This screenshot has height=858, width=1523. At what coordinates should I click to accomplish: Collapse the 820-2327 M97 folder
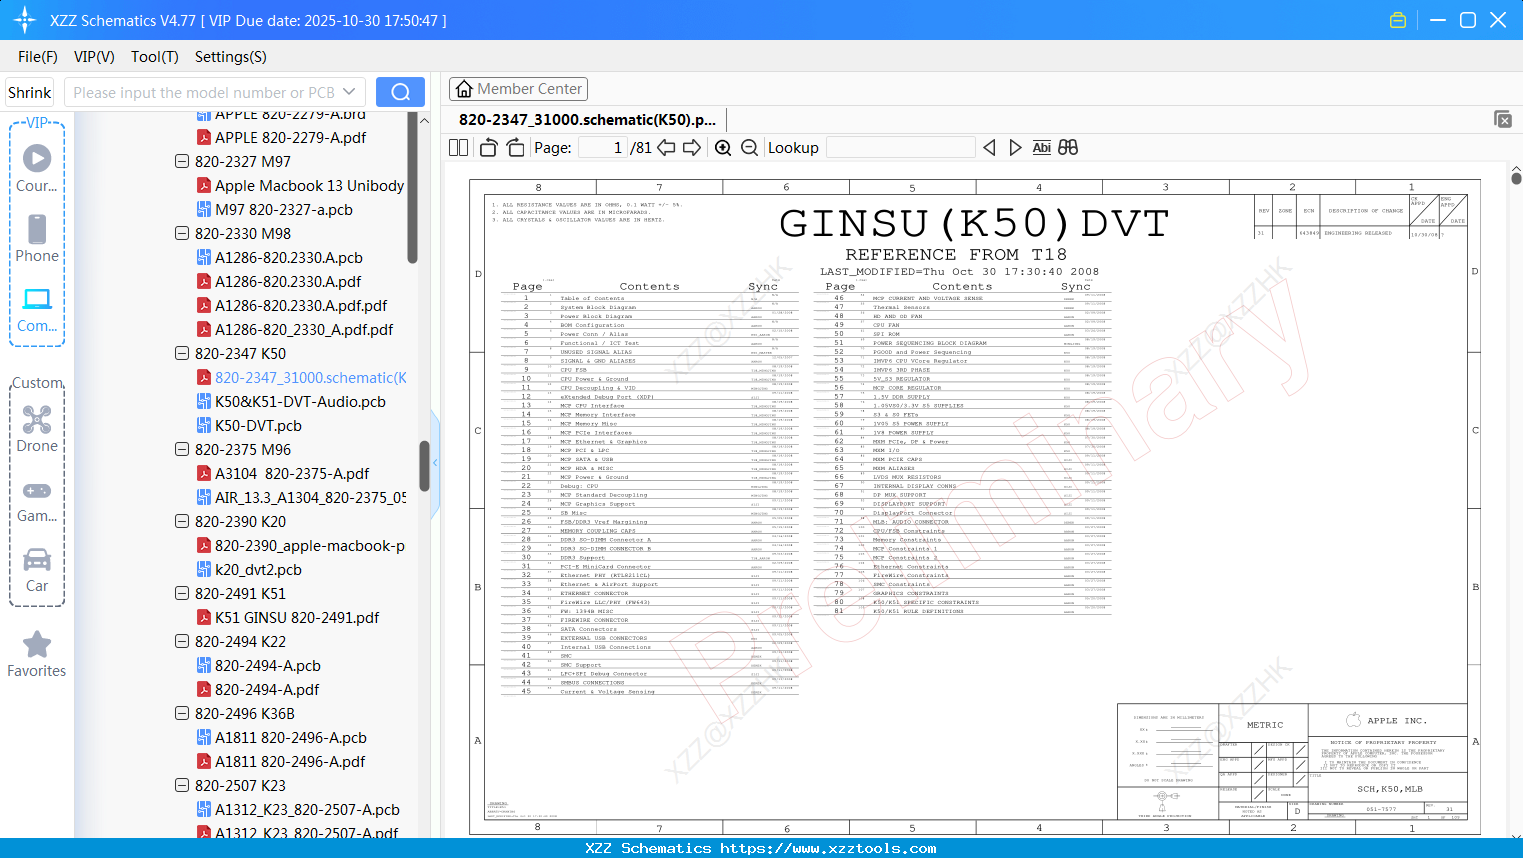pyautogui.click(x=182, y=162)
